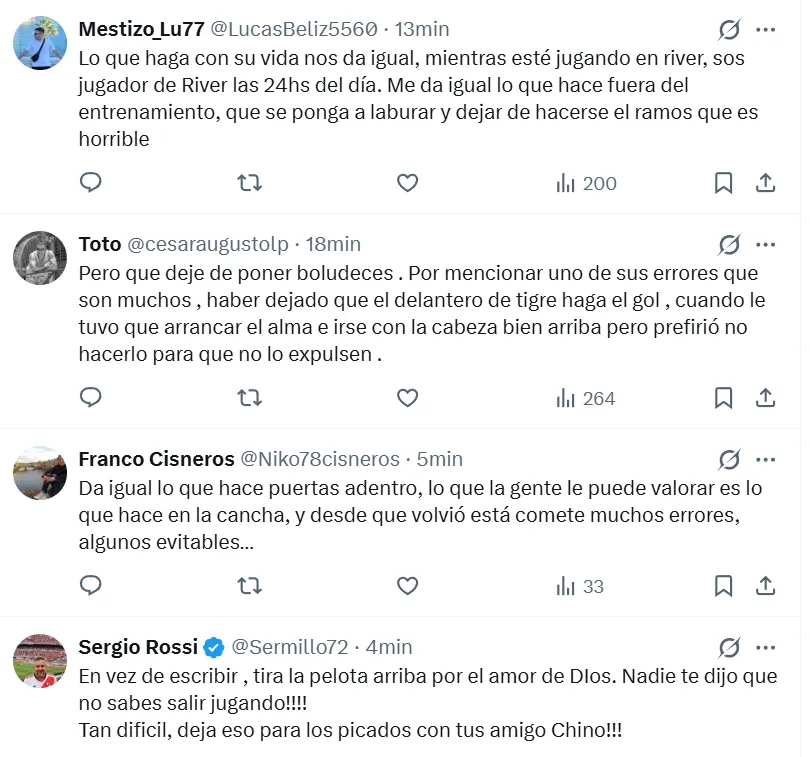The width and height of the screenshot is (810, 757).
Task: Open more options on Mestizo_Lu77's tweet
Action: point(765,30)
